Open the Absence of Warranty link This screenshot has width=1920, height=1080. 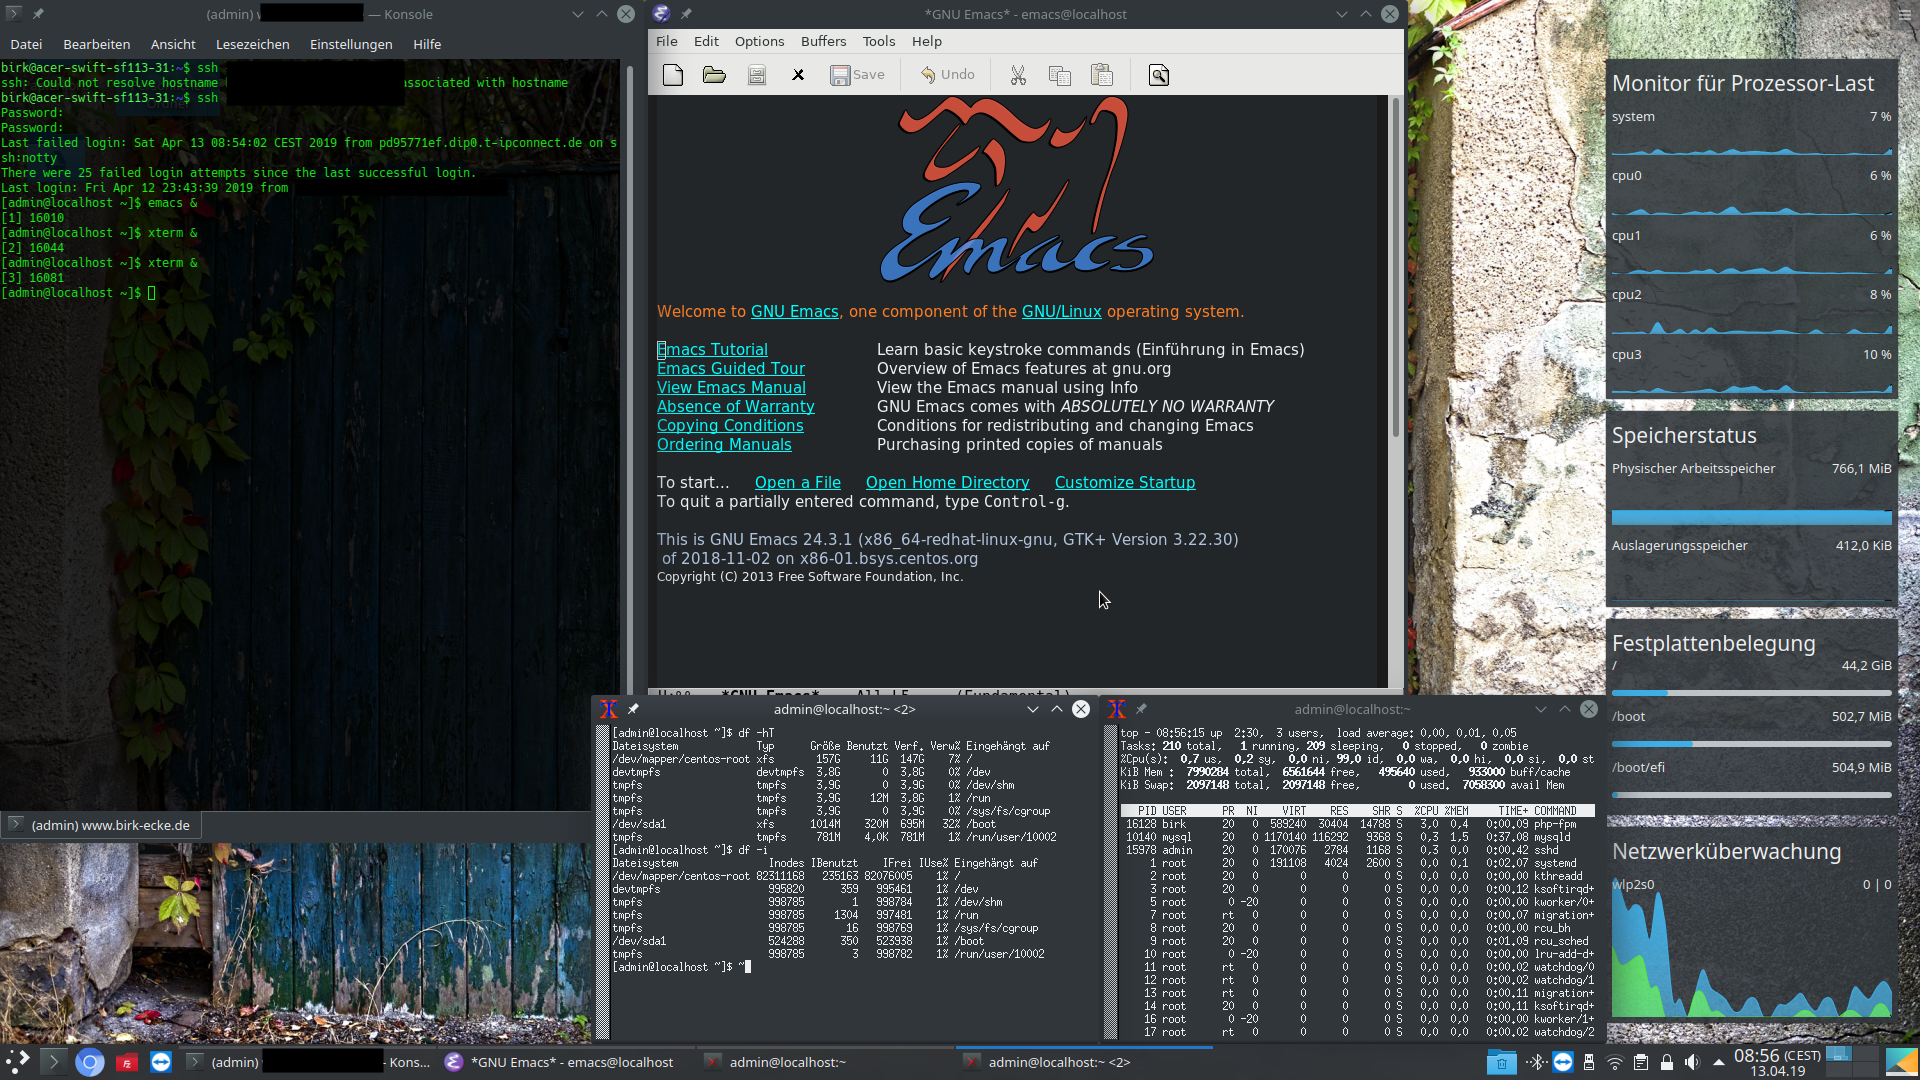pos(735,406)
